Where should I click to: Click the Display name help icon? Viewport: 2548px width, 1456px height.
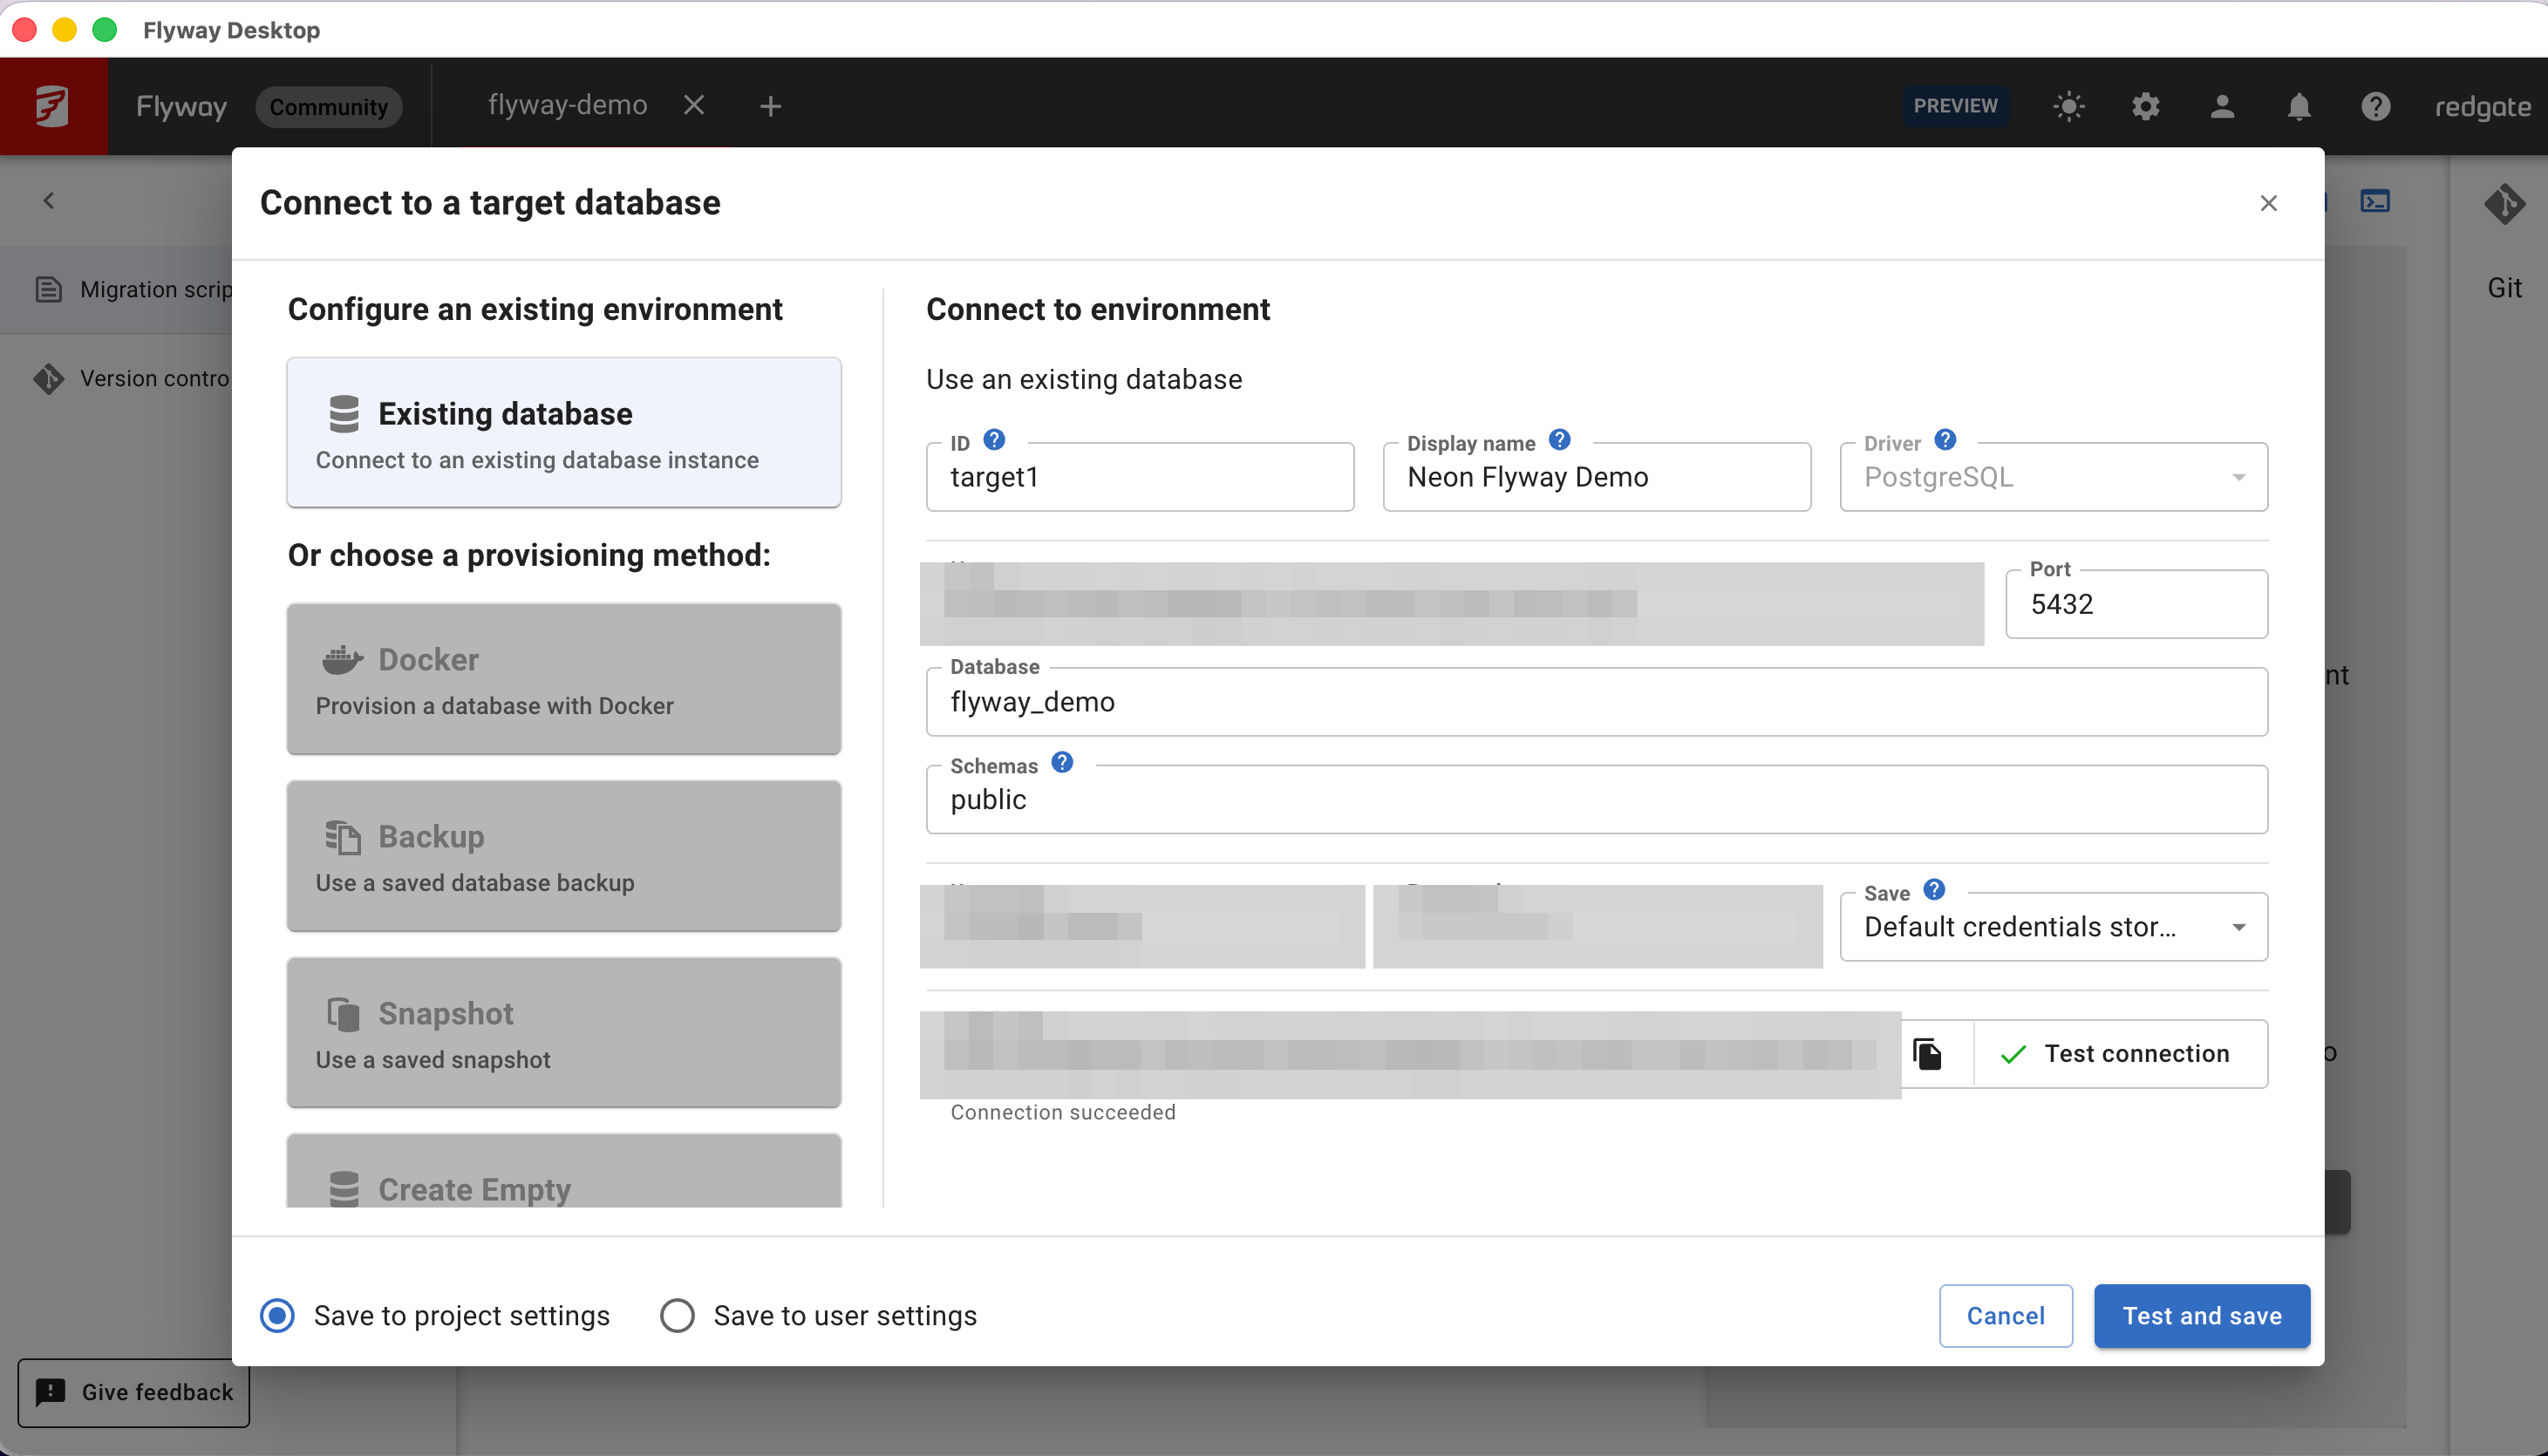coord(1559,439)
